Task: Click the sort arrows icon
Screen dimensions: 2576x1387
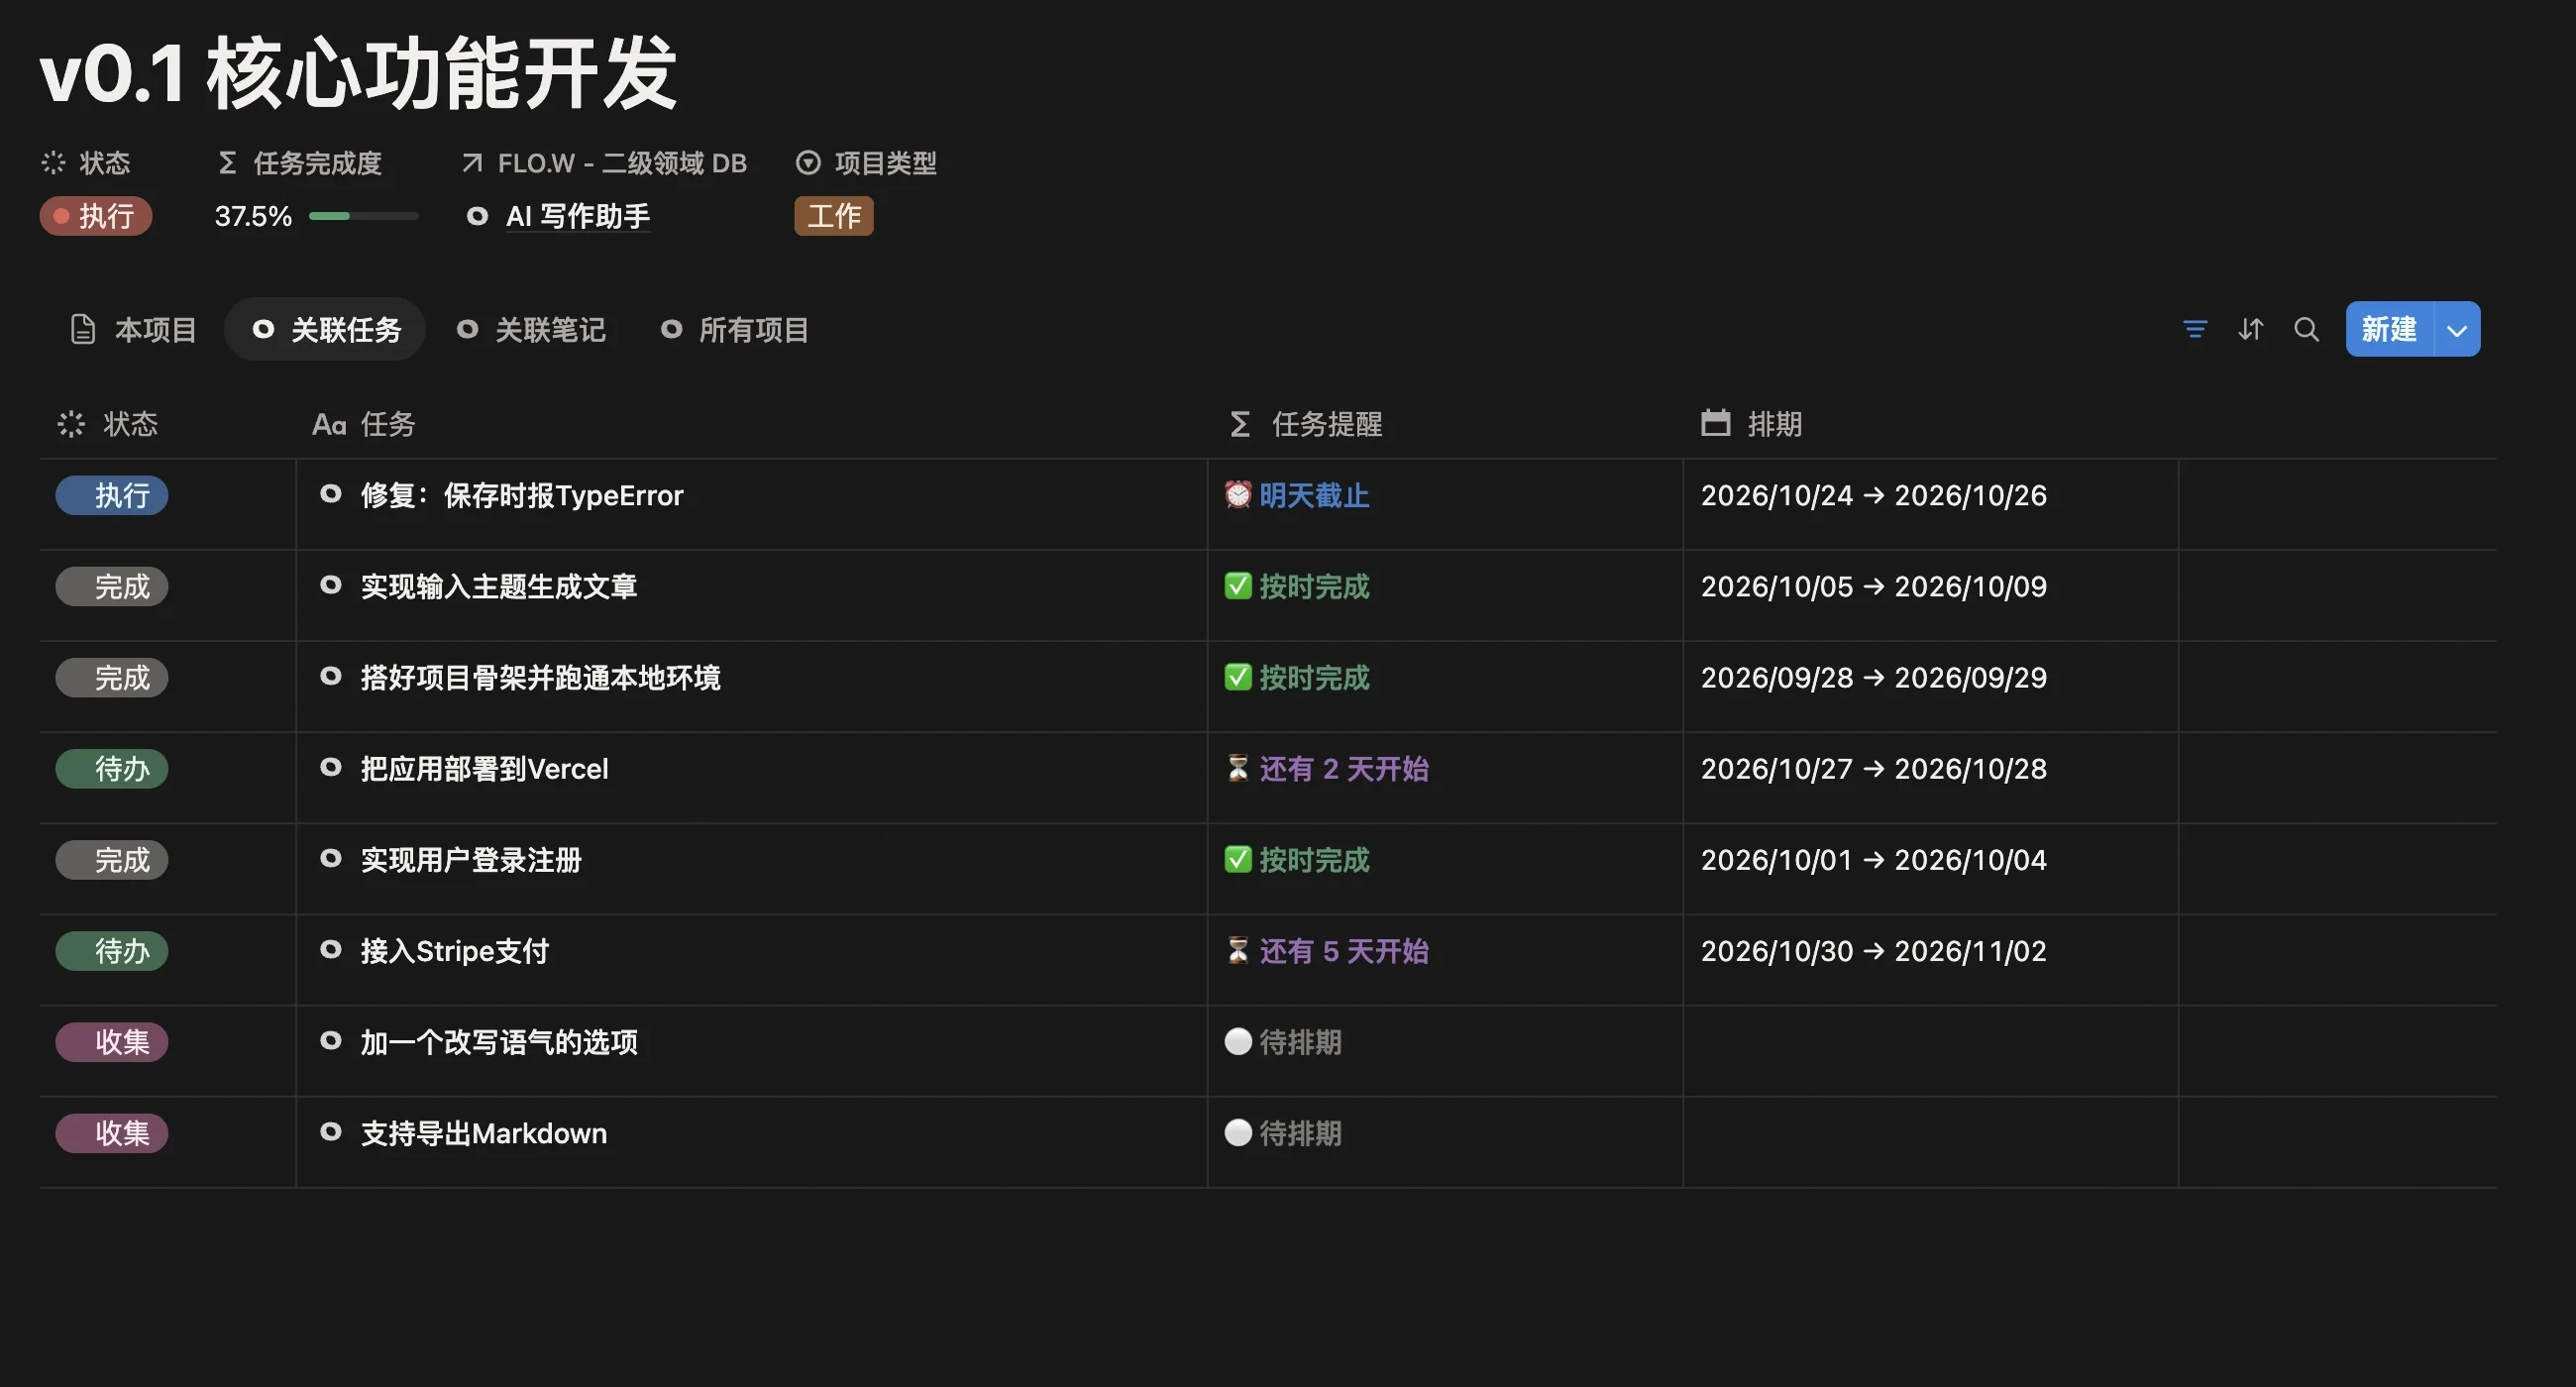Action: tap(2250, 329)
